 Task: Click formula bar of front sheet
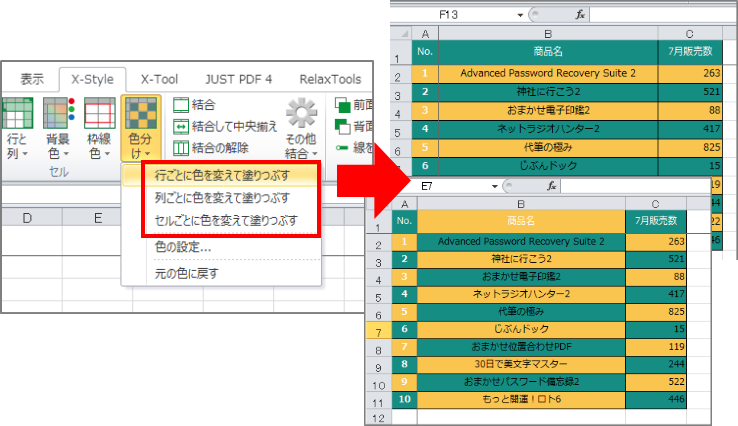pyautogui.click(x=635, y=186)
